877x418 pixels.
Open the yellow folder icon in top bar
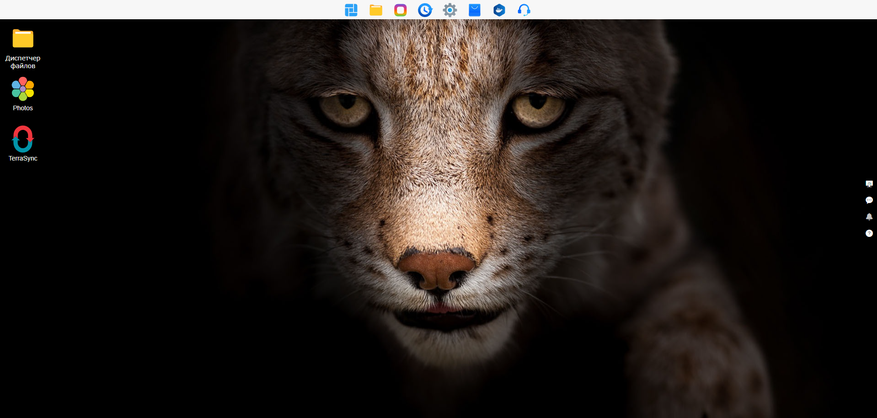(376, 10)
